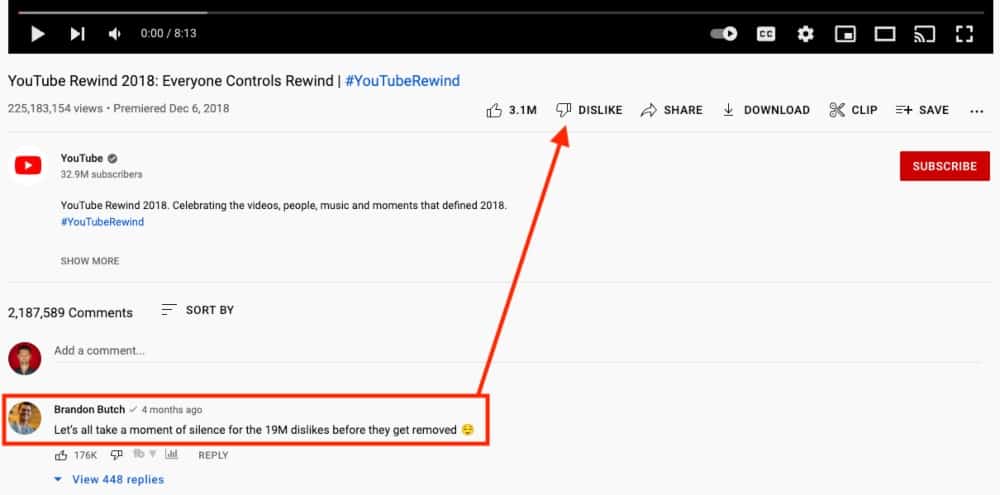The image size is (1000, 495).
Task: Switch to theater mode
Action: [x=885, y=34]
